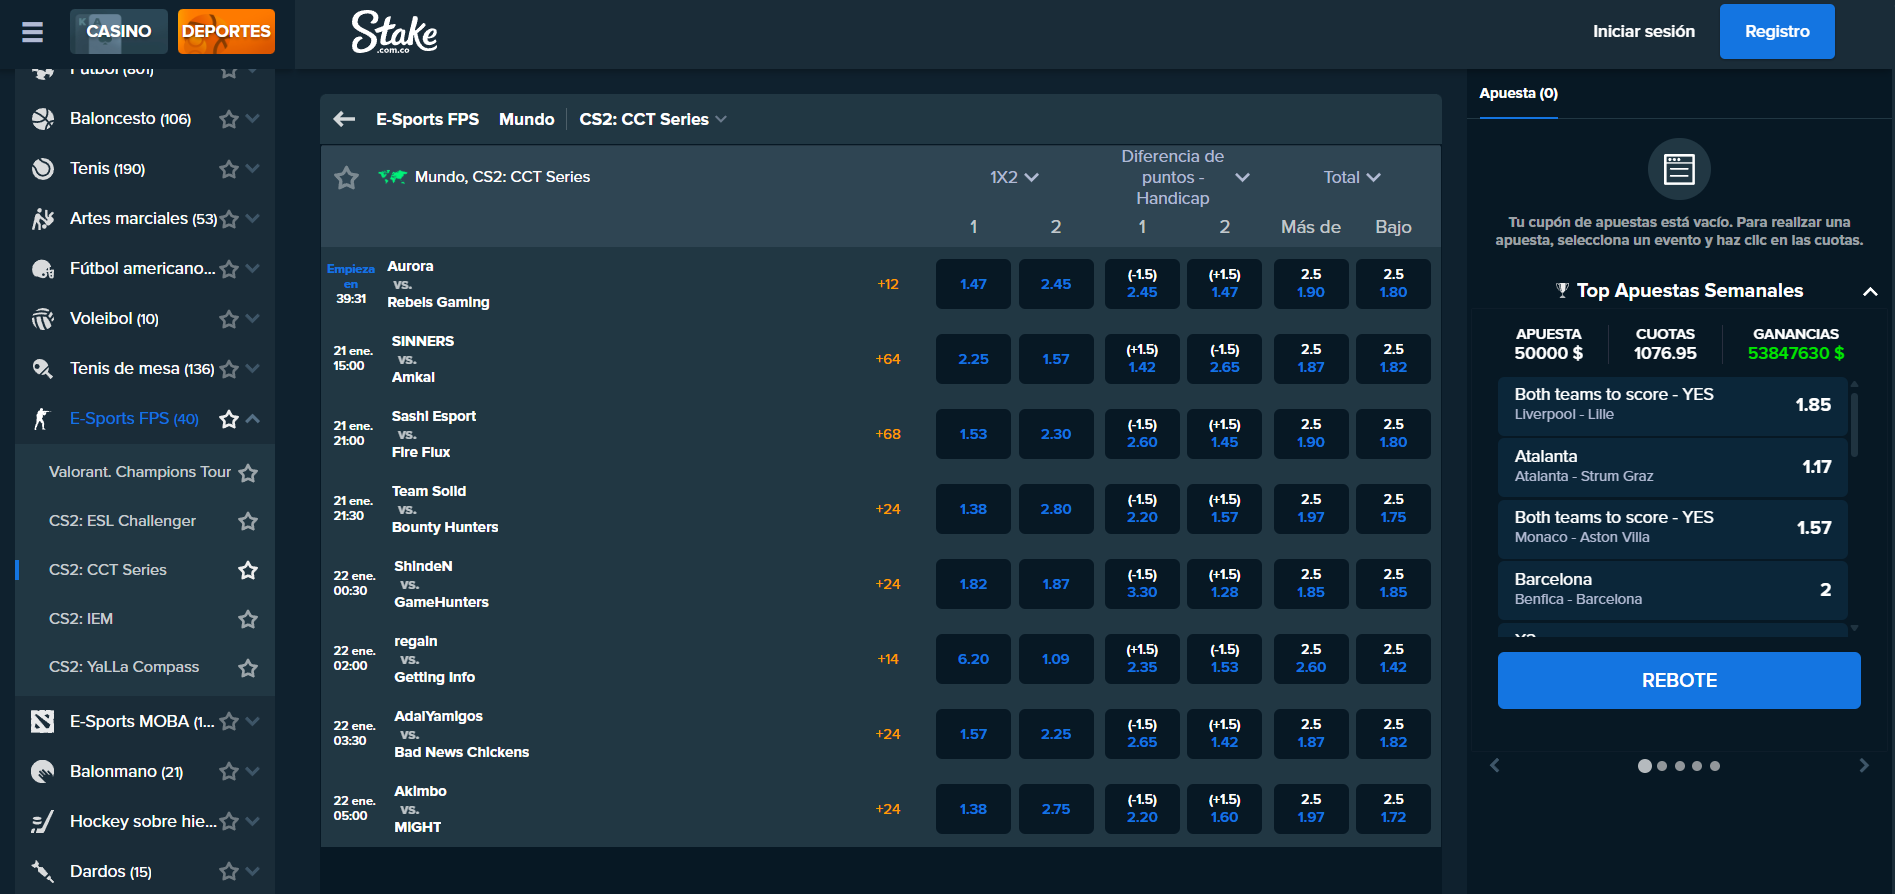
Task: Click the Stake logo
Action: (x=394, y=32)
